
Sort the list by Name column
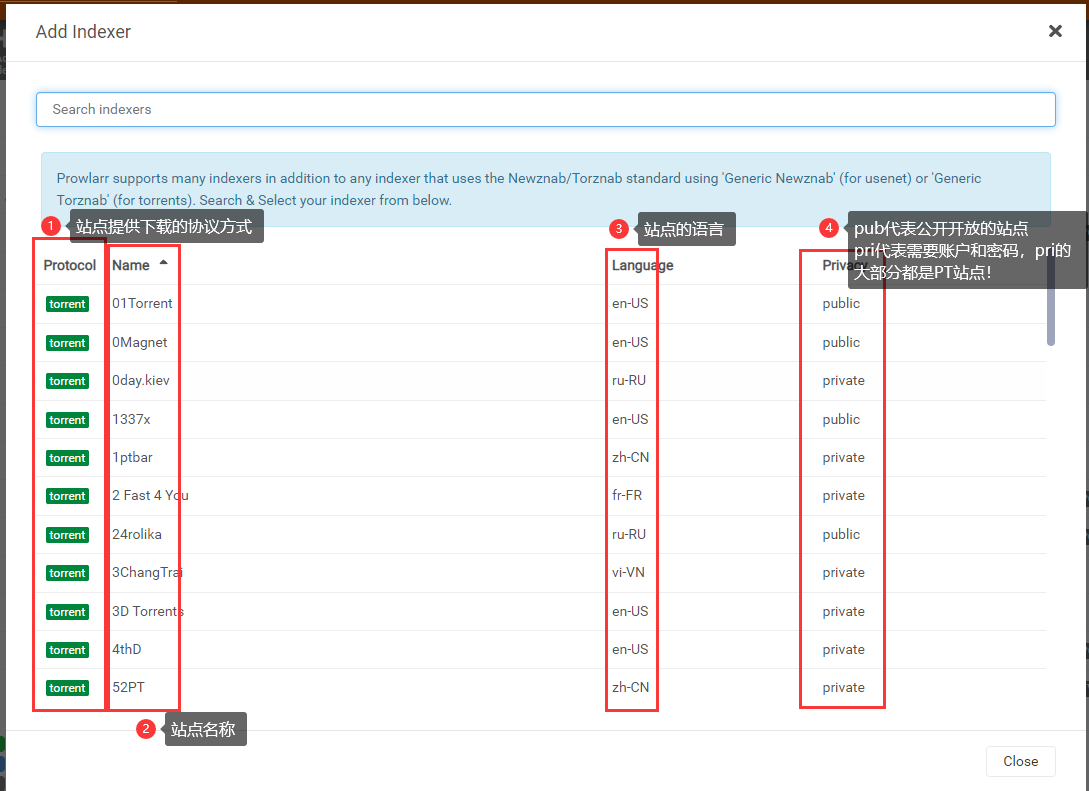tap(131, 265)
